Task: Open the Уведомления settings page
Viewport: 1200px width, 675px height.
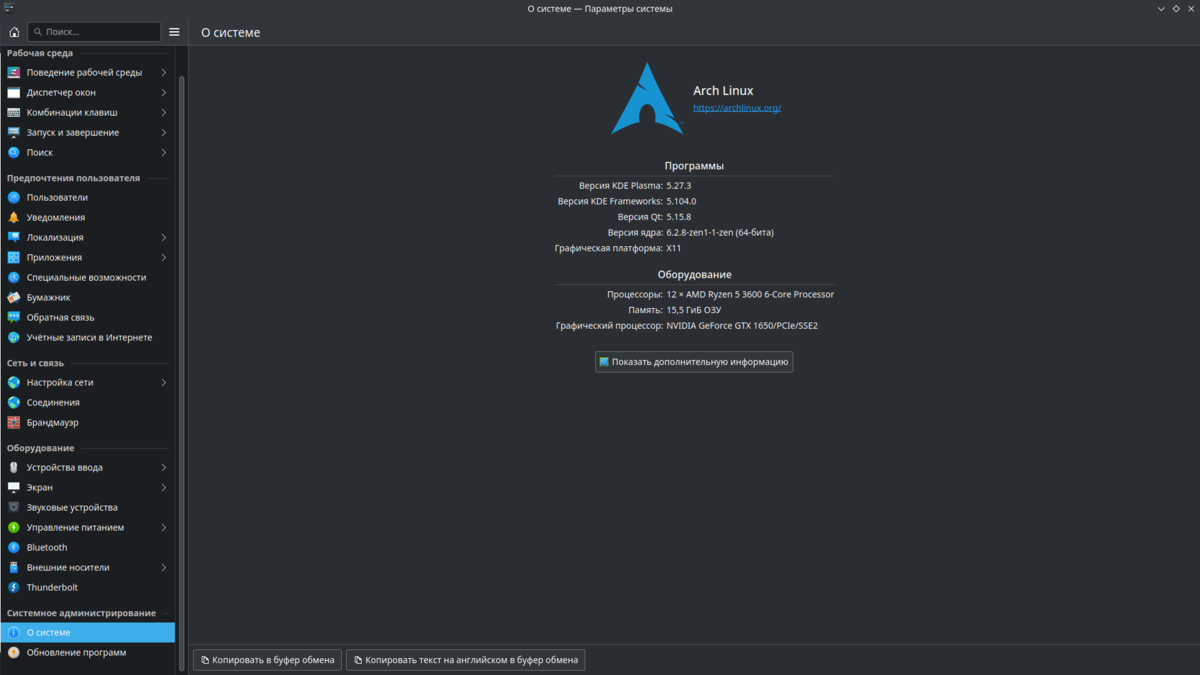Action: click(88, 217)
